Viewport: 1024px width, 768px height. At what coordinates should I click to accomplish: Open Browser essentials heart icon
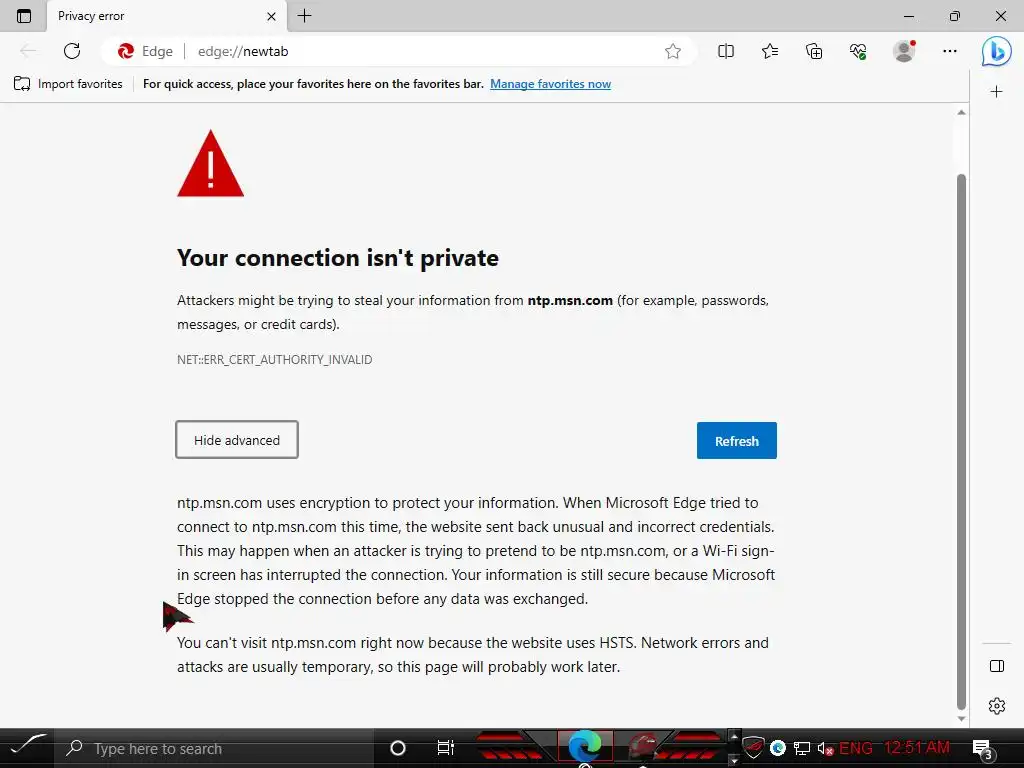pos(858,51)
